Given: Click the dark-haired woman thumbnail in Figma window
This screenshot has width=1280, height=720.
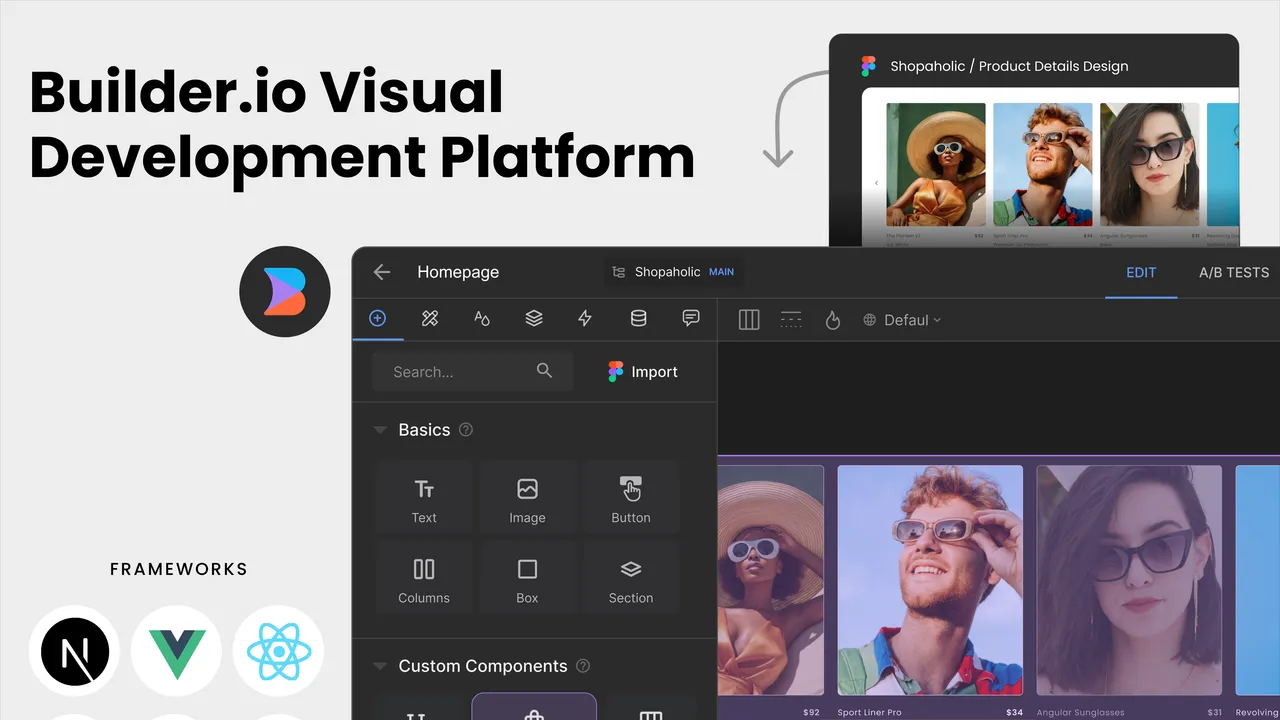Looking at the screenshot, I should [x=1149, y=164].
